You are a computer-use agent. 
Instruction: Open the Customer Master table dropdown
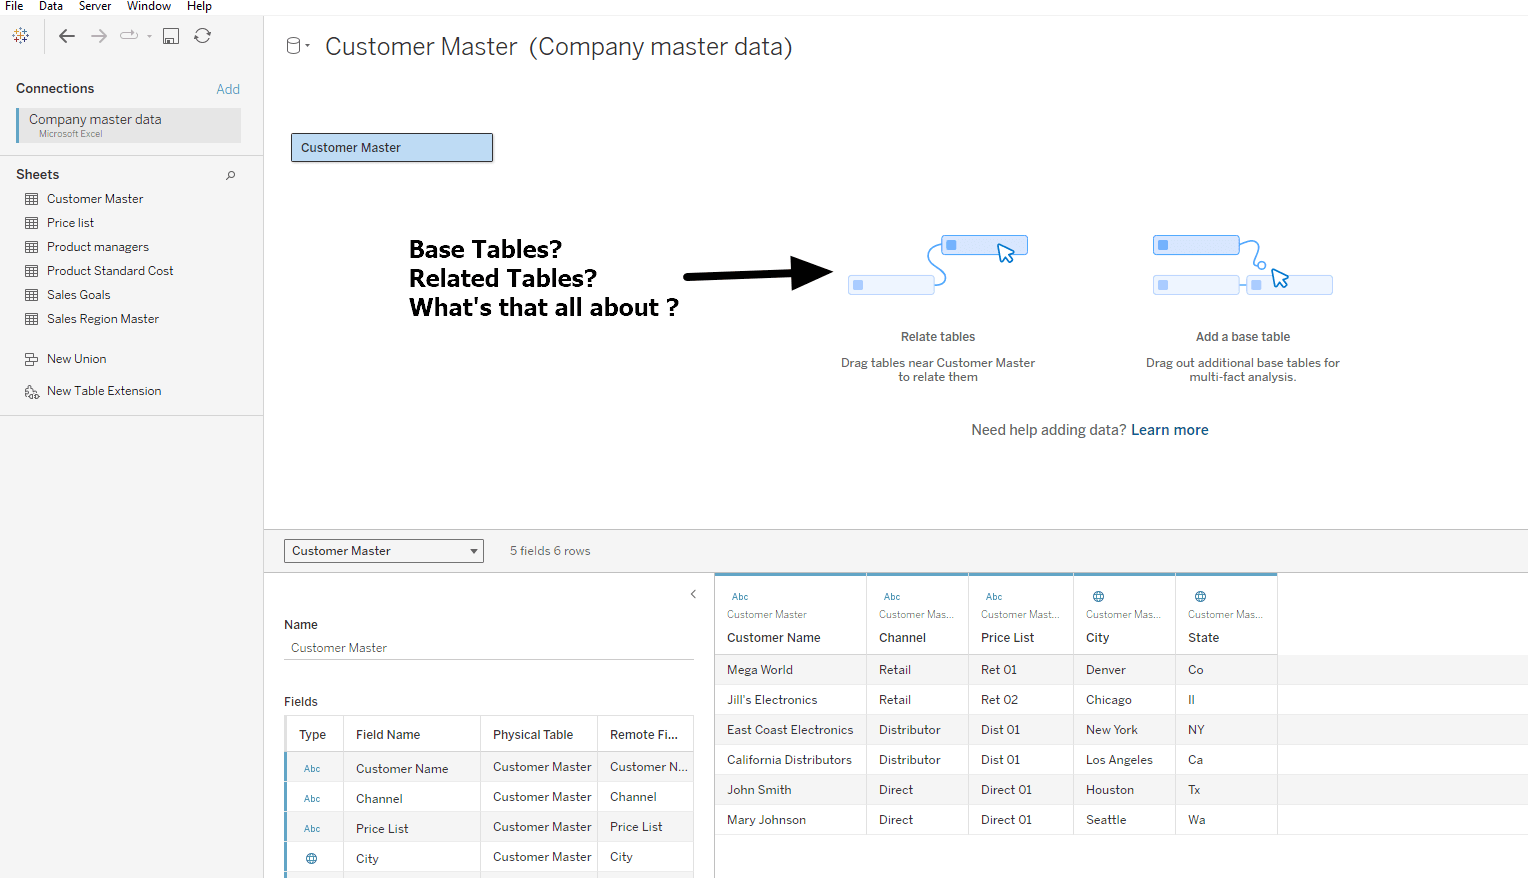coord(384,551)
